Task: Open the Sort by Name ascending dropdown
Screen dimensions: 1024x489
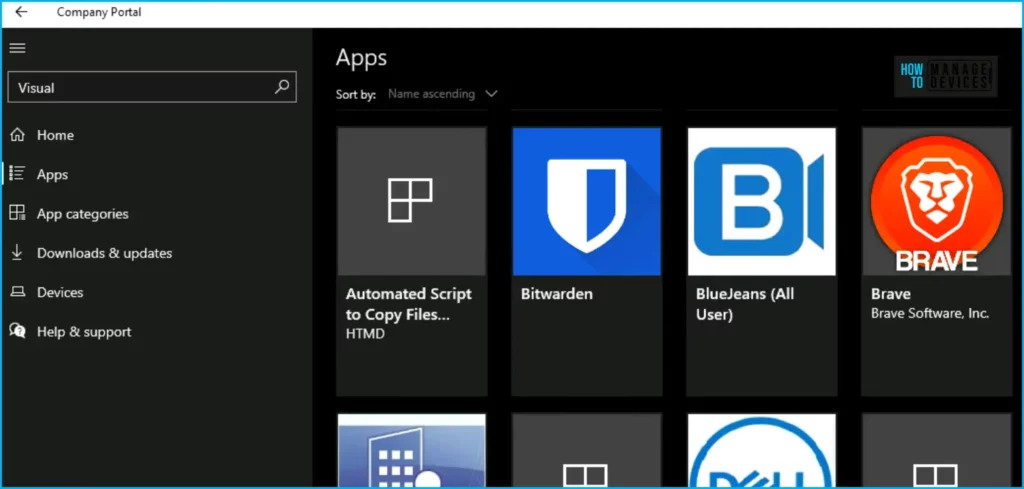Action: coord(443,94)
